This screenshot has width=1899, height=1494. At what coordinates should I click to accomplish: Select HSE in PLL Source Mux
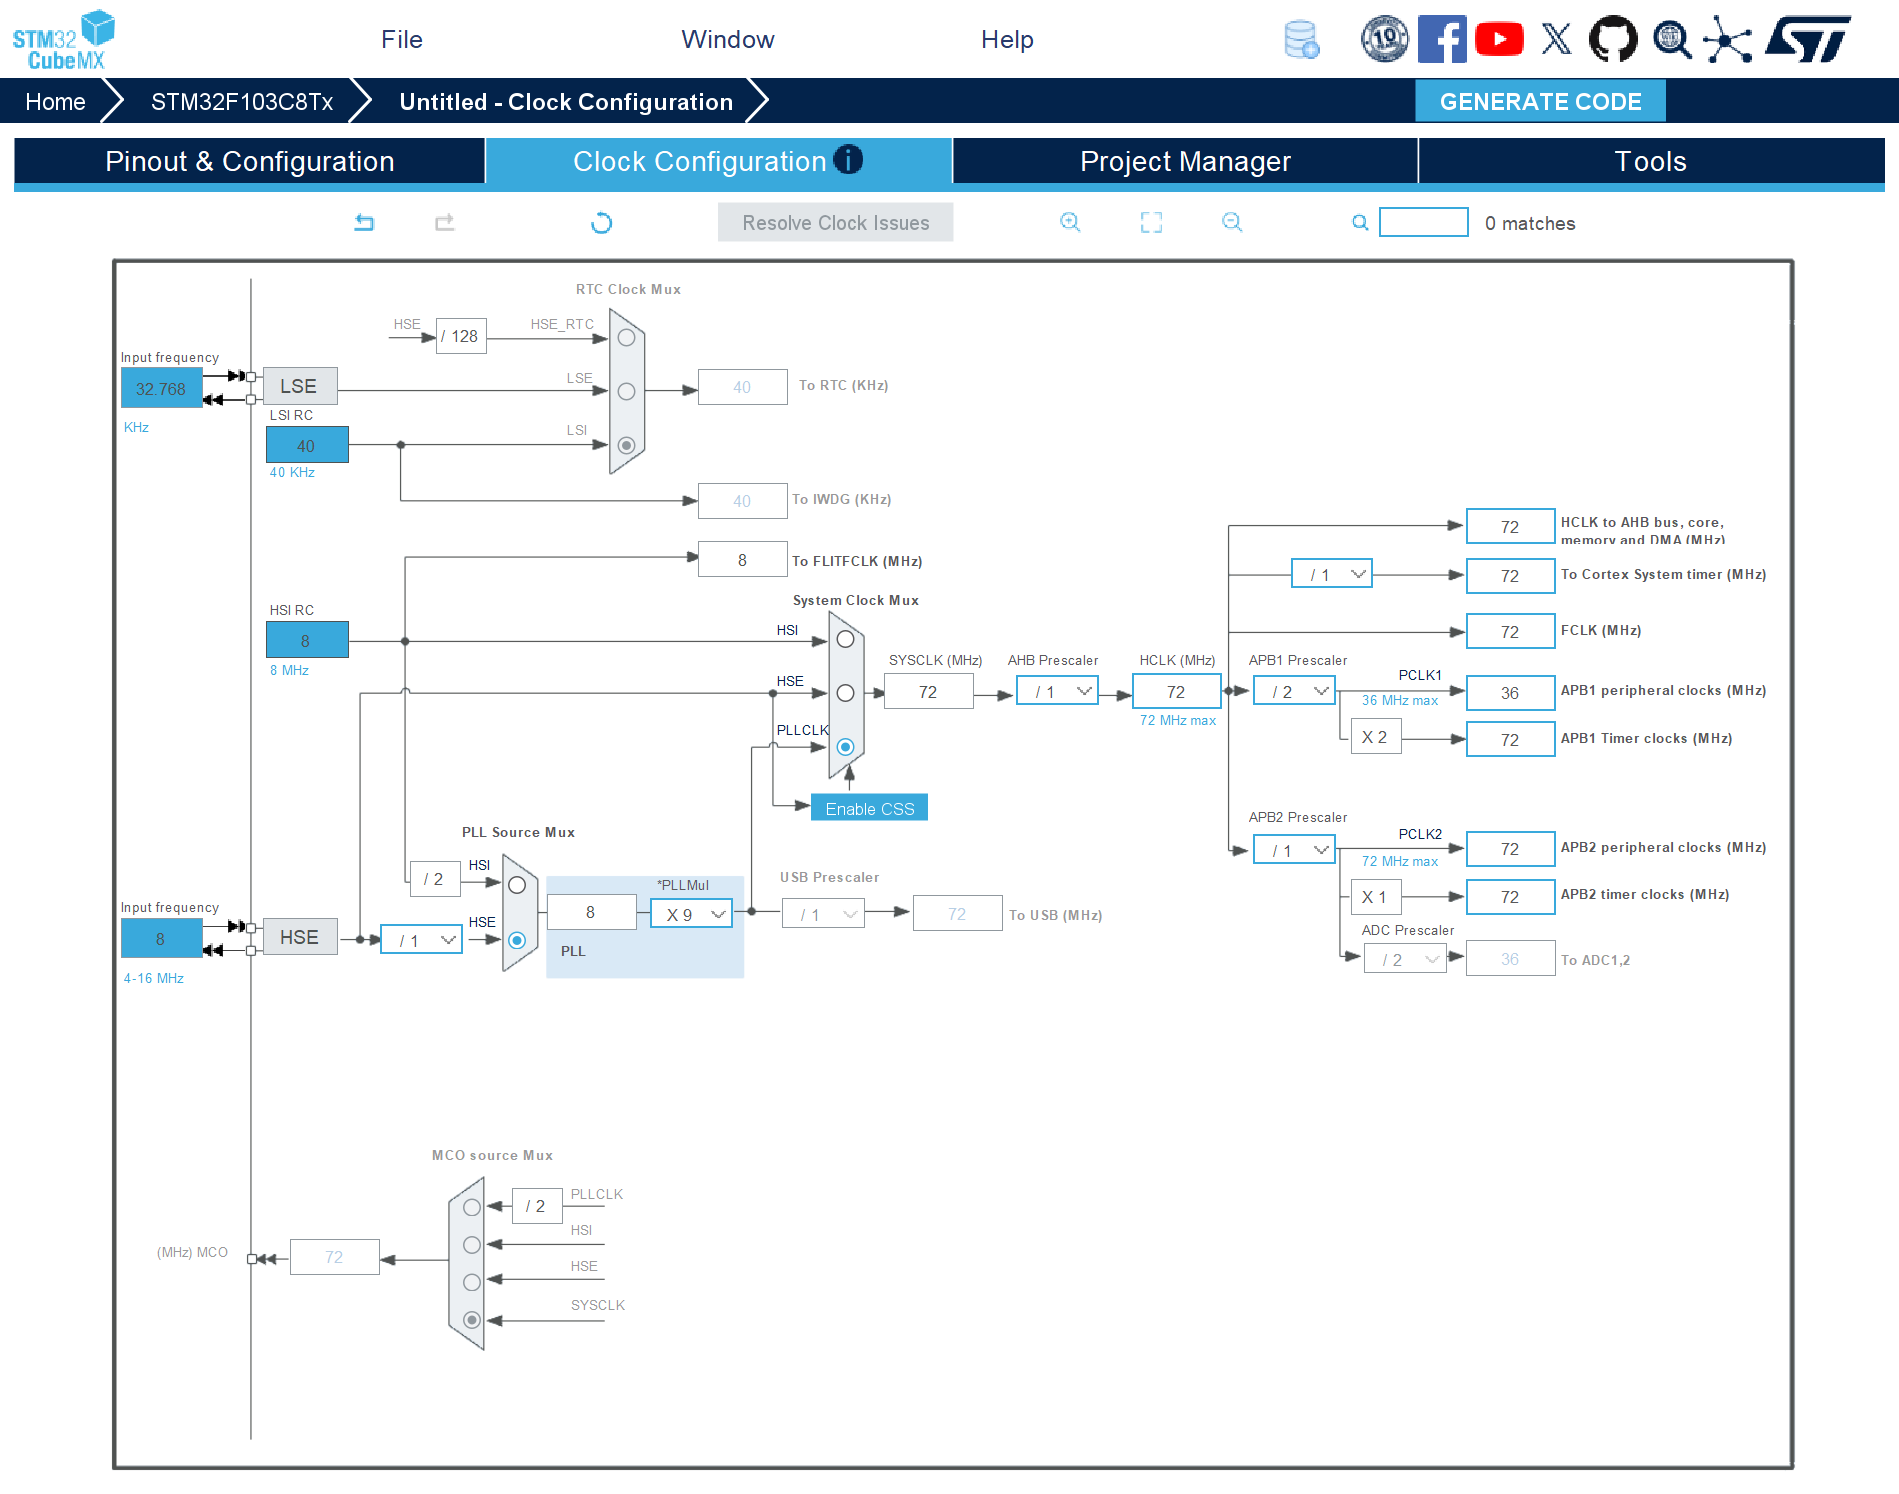pos(517,940)
